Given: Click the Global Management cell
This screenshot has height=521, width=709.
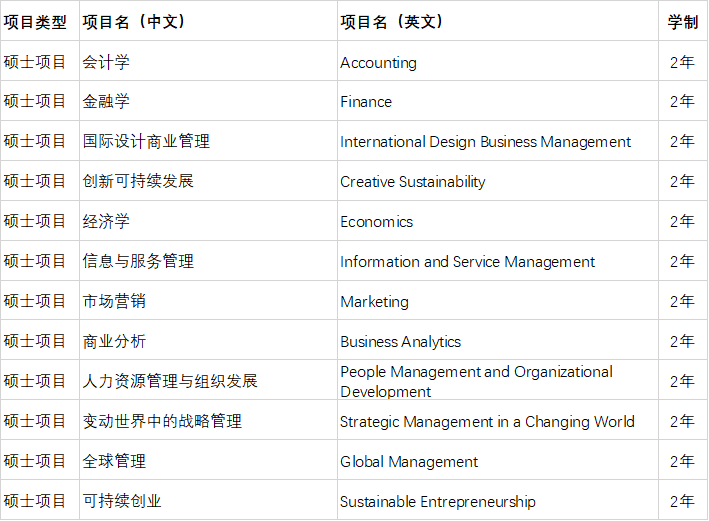Looking at the screenshot, I should pos(409,462).
